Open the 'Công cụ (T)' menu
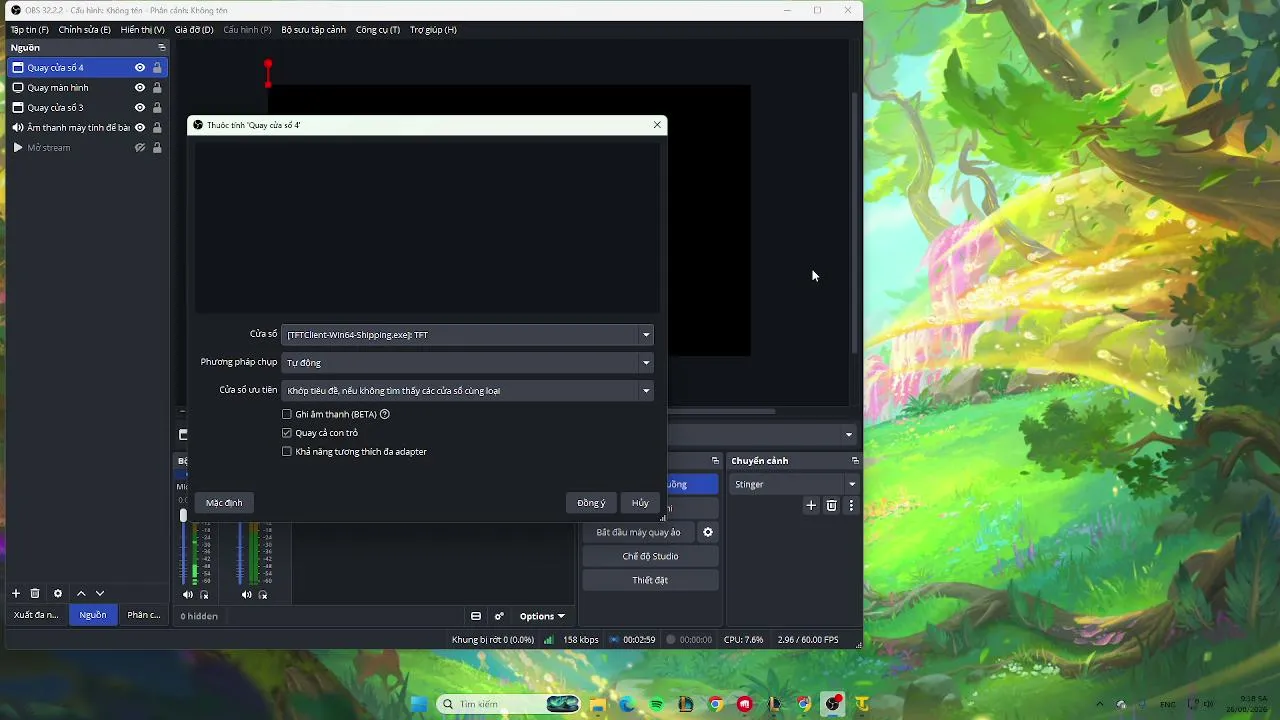 (x=378, y=30)
